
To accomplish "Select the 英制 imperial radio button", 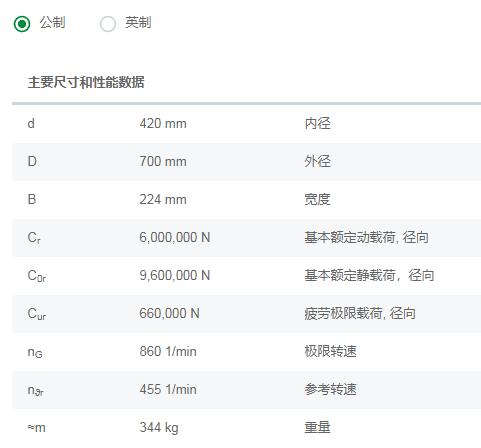I will pyautogui.click(x=108, y=24).
